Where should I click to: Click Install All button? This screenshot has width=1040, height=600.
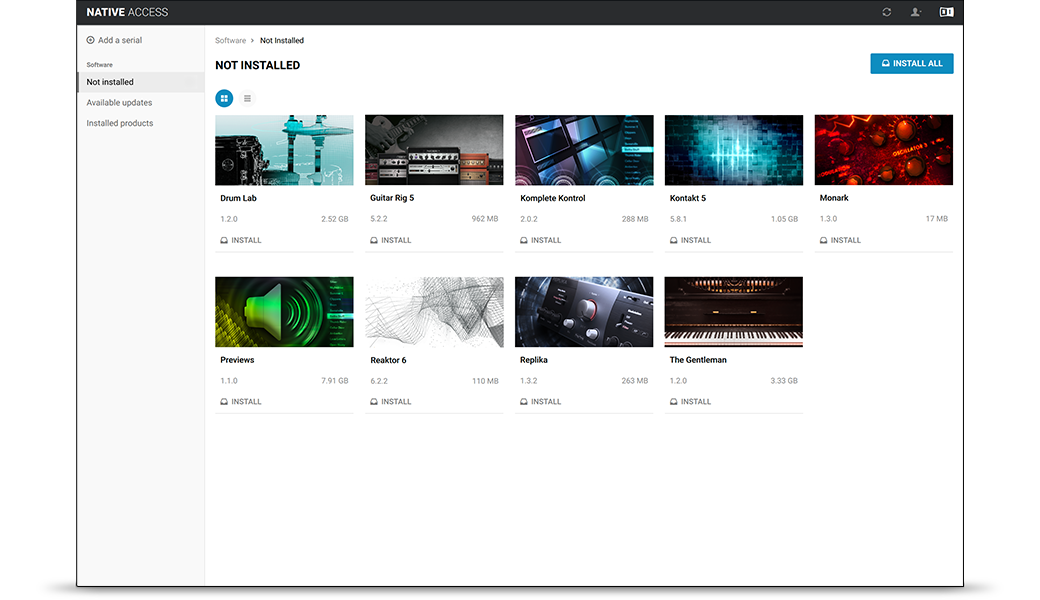pyautogui.click(x=911, y=64)
